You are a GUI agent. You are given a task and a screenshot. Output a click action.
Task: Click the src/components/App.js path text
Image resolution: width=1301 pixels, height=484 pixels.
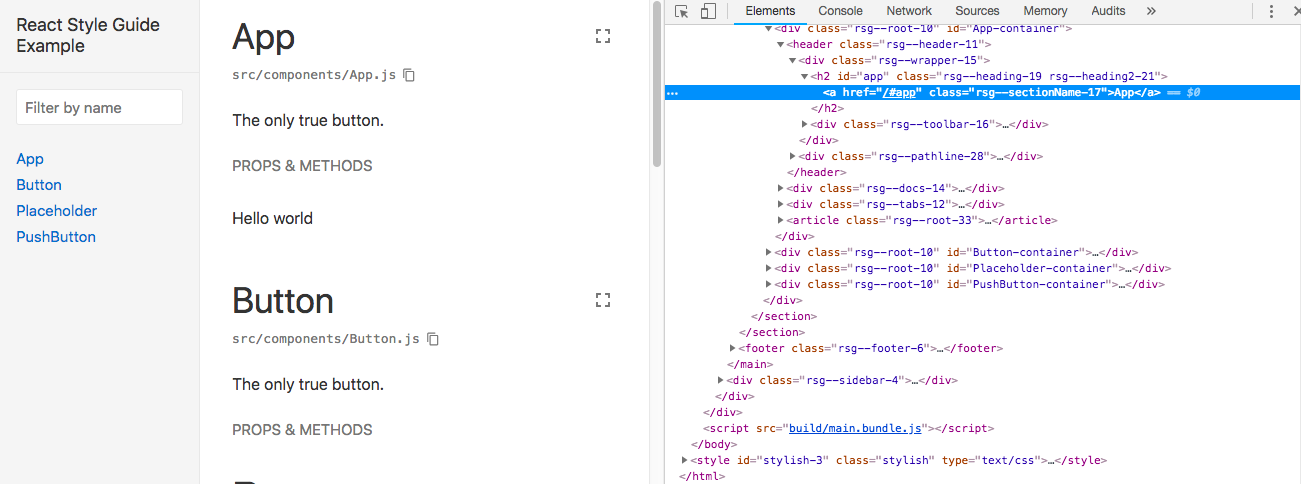point(314,75)
